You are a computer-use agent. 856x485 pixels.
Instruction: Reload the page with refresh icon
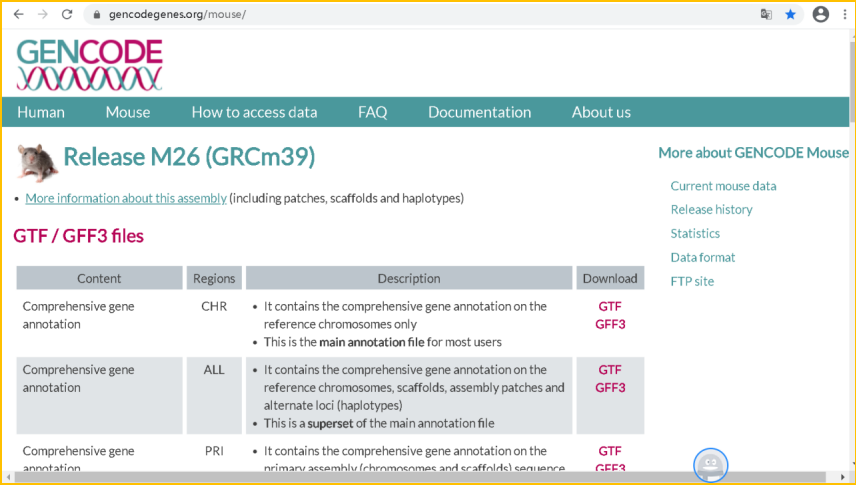click(67, 15)
